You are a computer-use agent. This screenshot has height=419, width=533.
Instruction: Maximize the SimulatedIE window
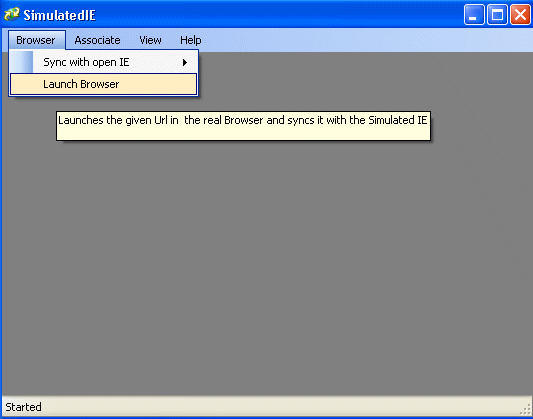coord(497,15)
